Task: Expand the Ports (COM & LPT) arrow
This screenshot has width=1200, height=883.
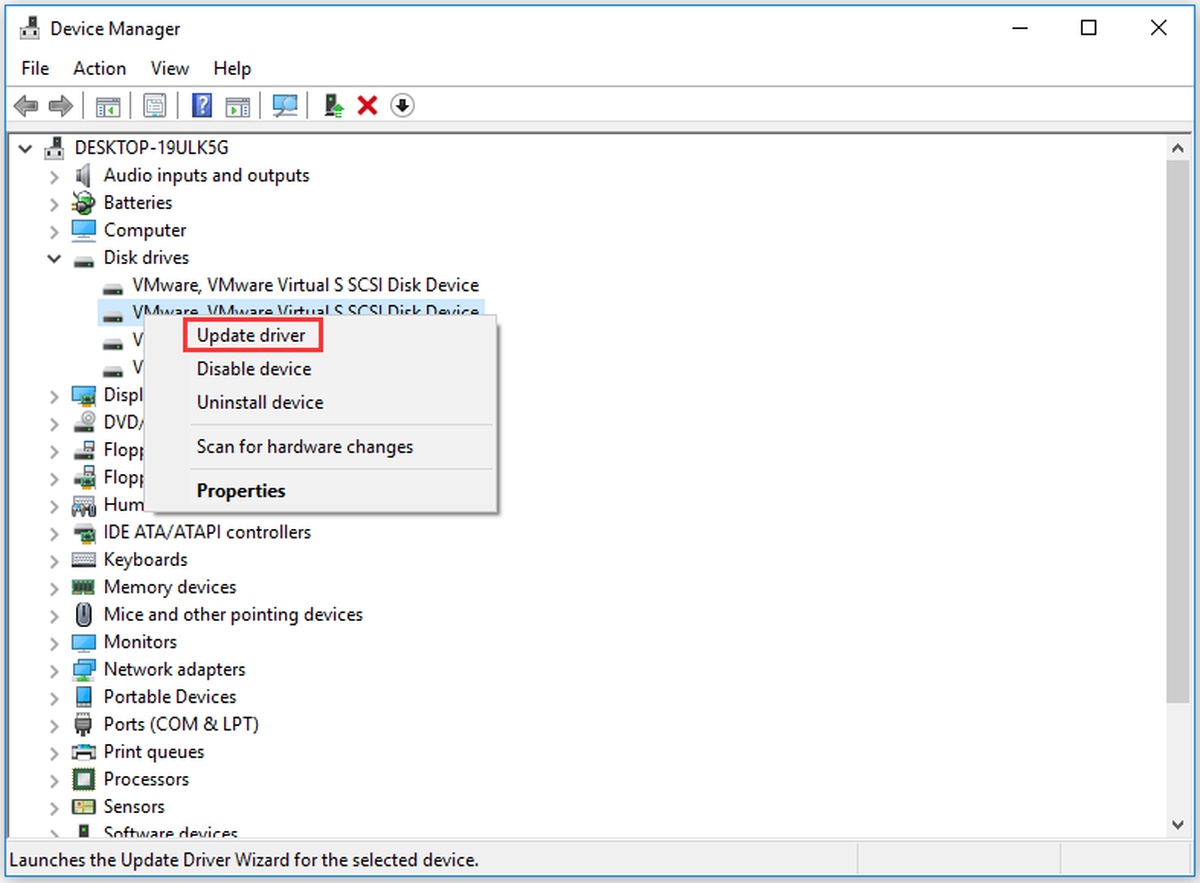Action: 54,725
